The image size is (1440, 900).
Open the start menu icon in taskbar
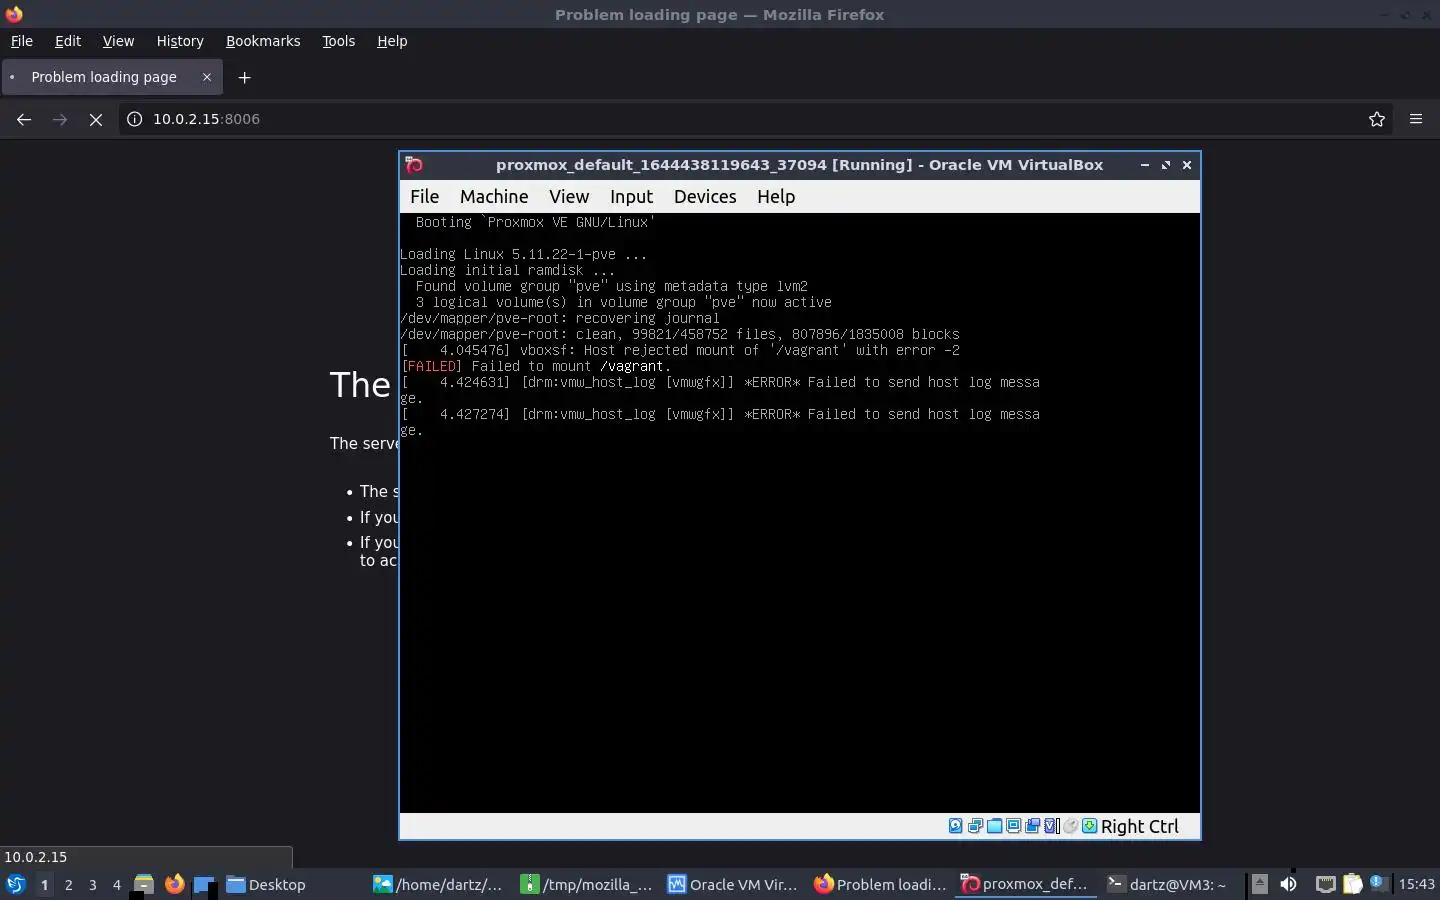[15, 884]
